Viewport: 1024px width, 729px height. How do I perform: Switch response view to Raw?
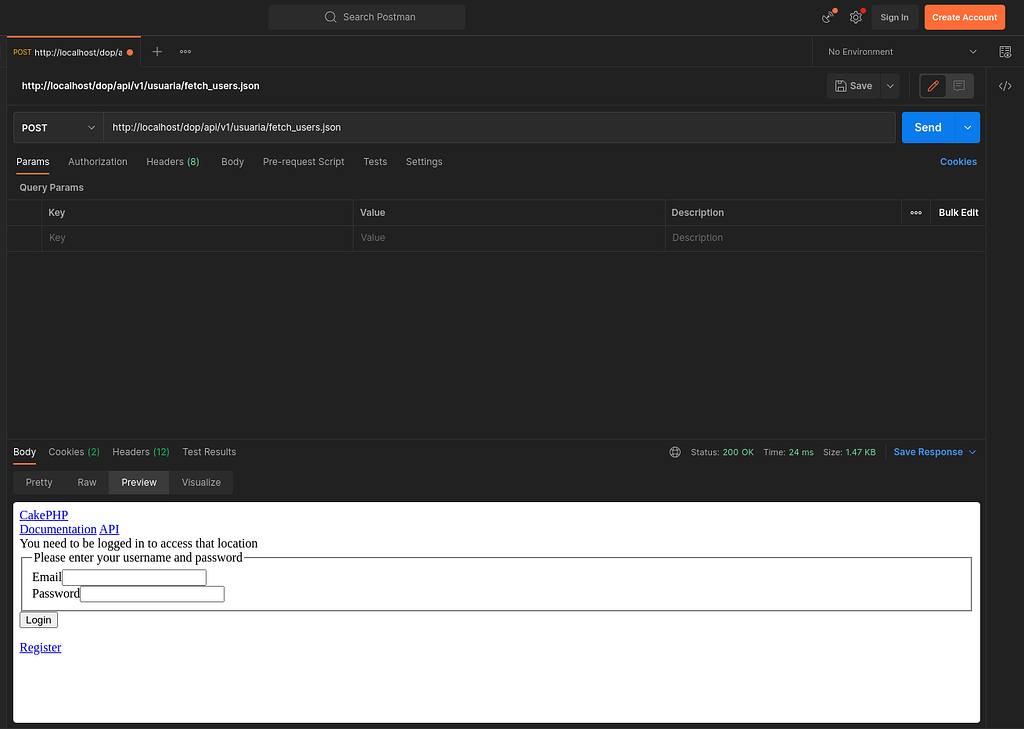(86, 482)
